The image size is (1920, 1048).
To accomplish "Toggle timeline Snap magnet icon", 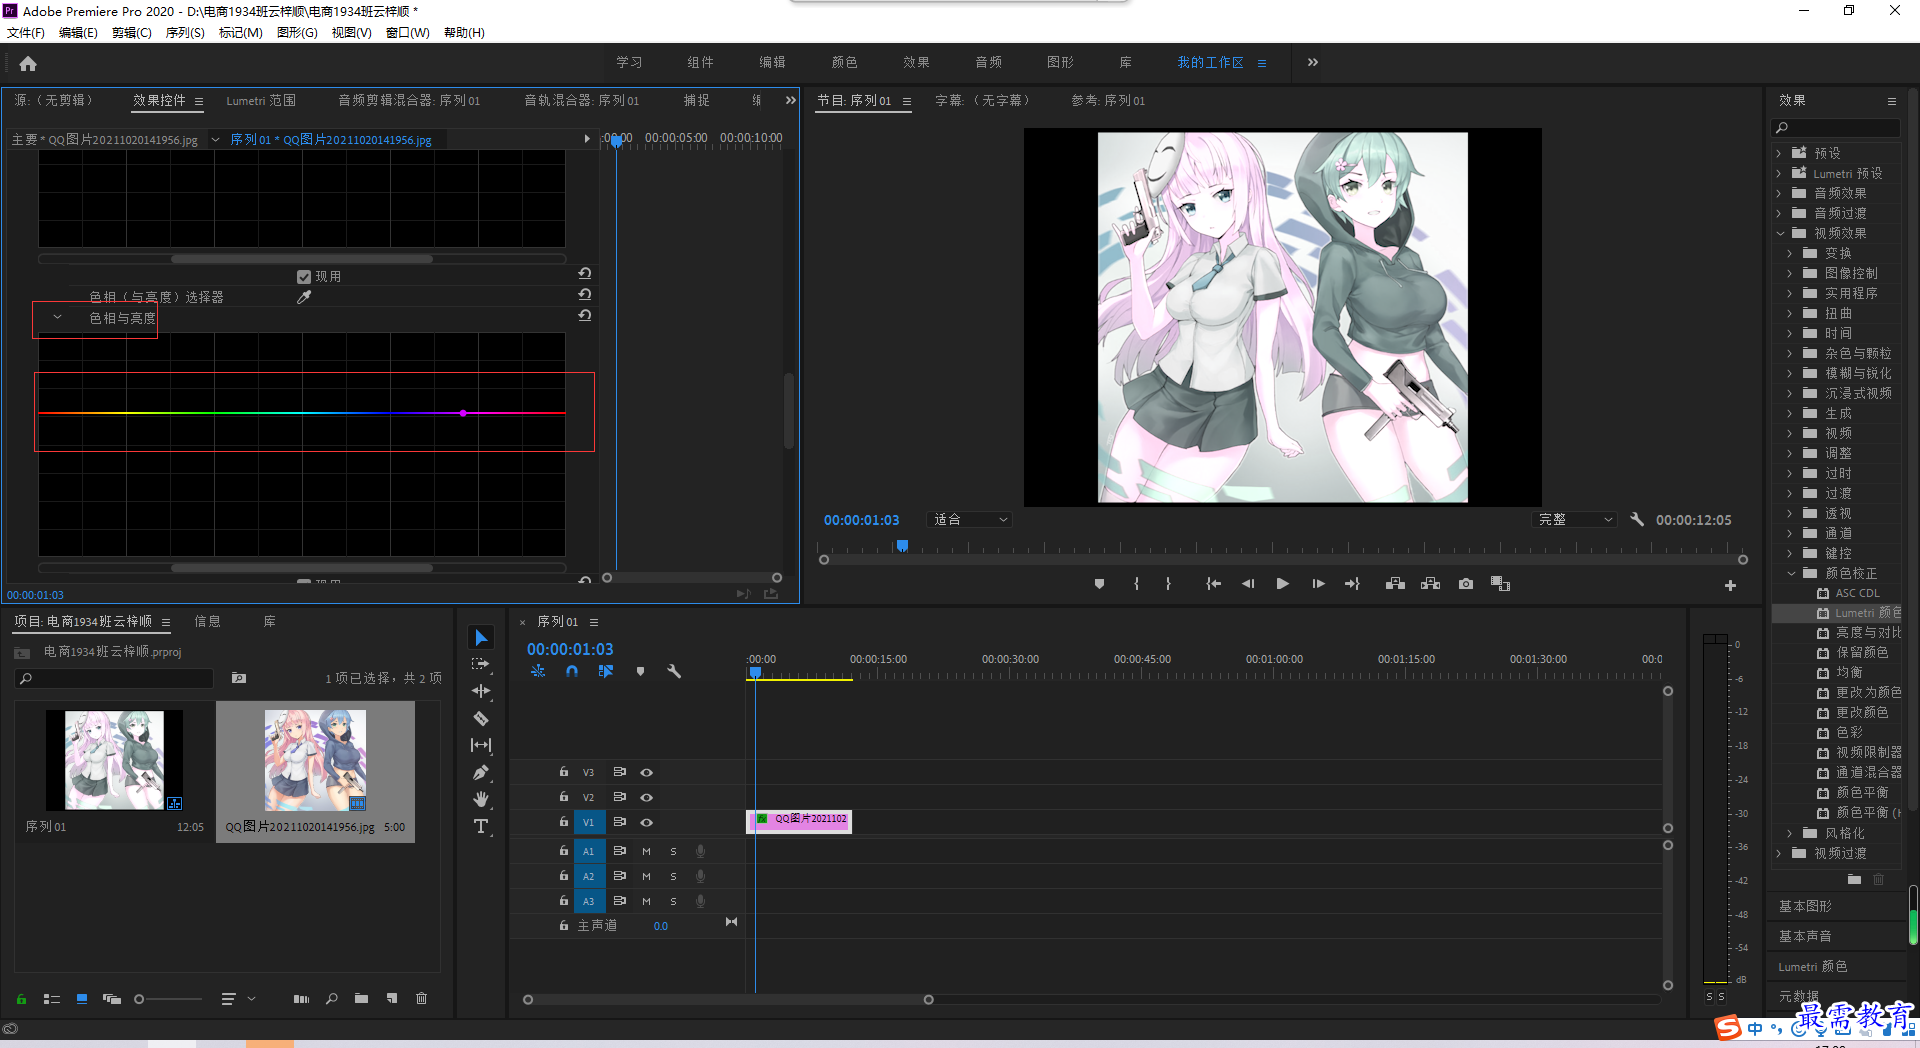I will 572,671.
